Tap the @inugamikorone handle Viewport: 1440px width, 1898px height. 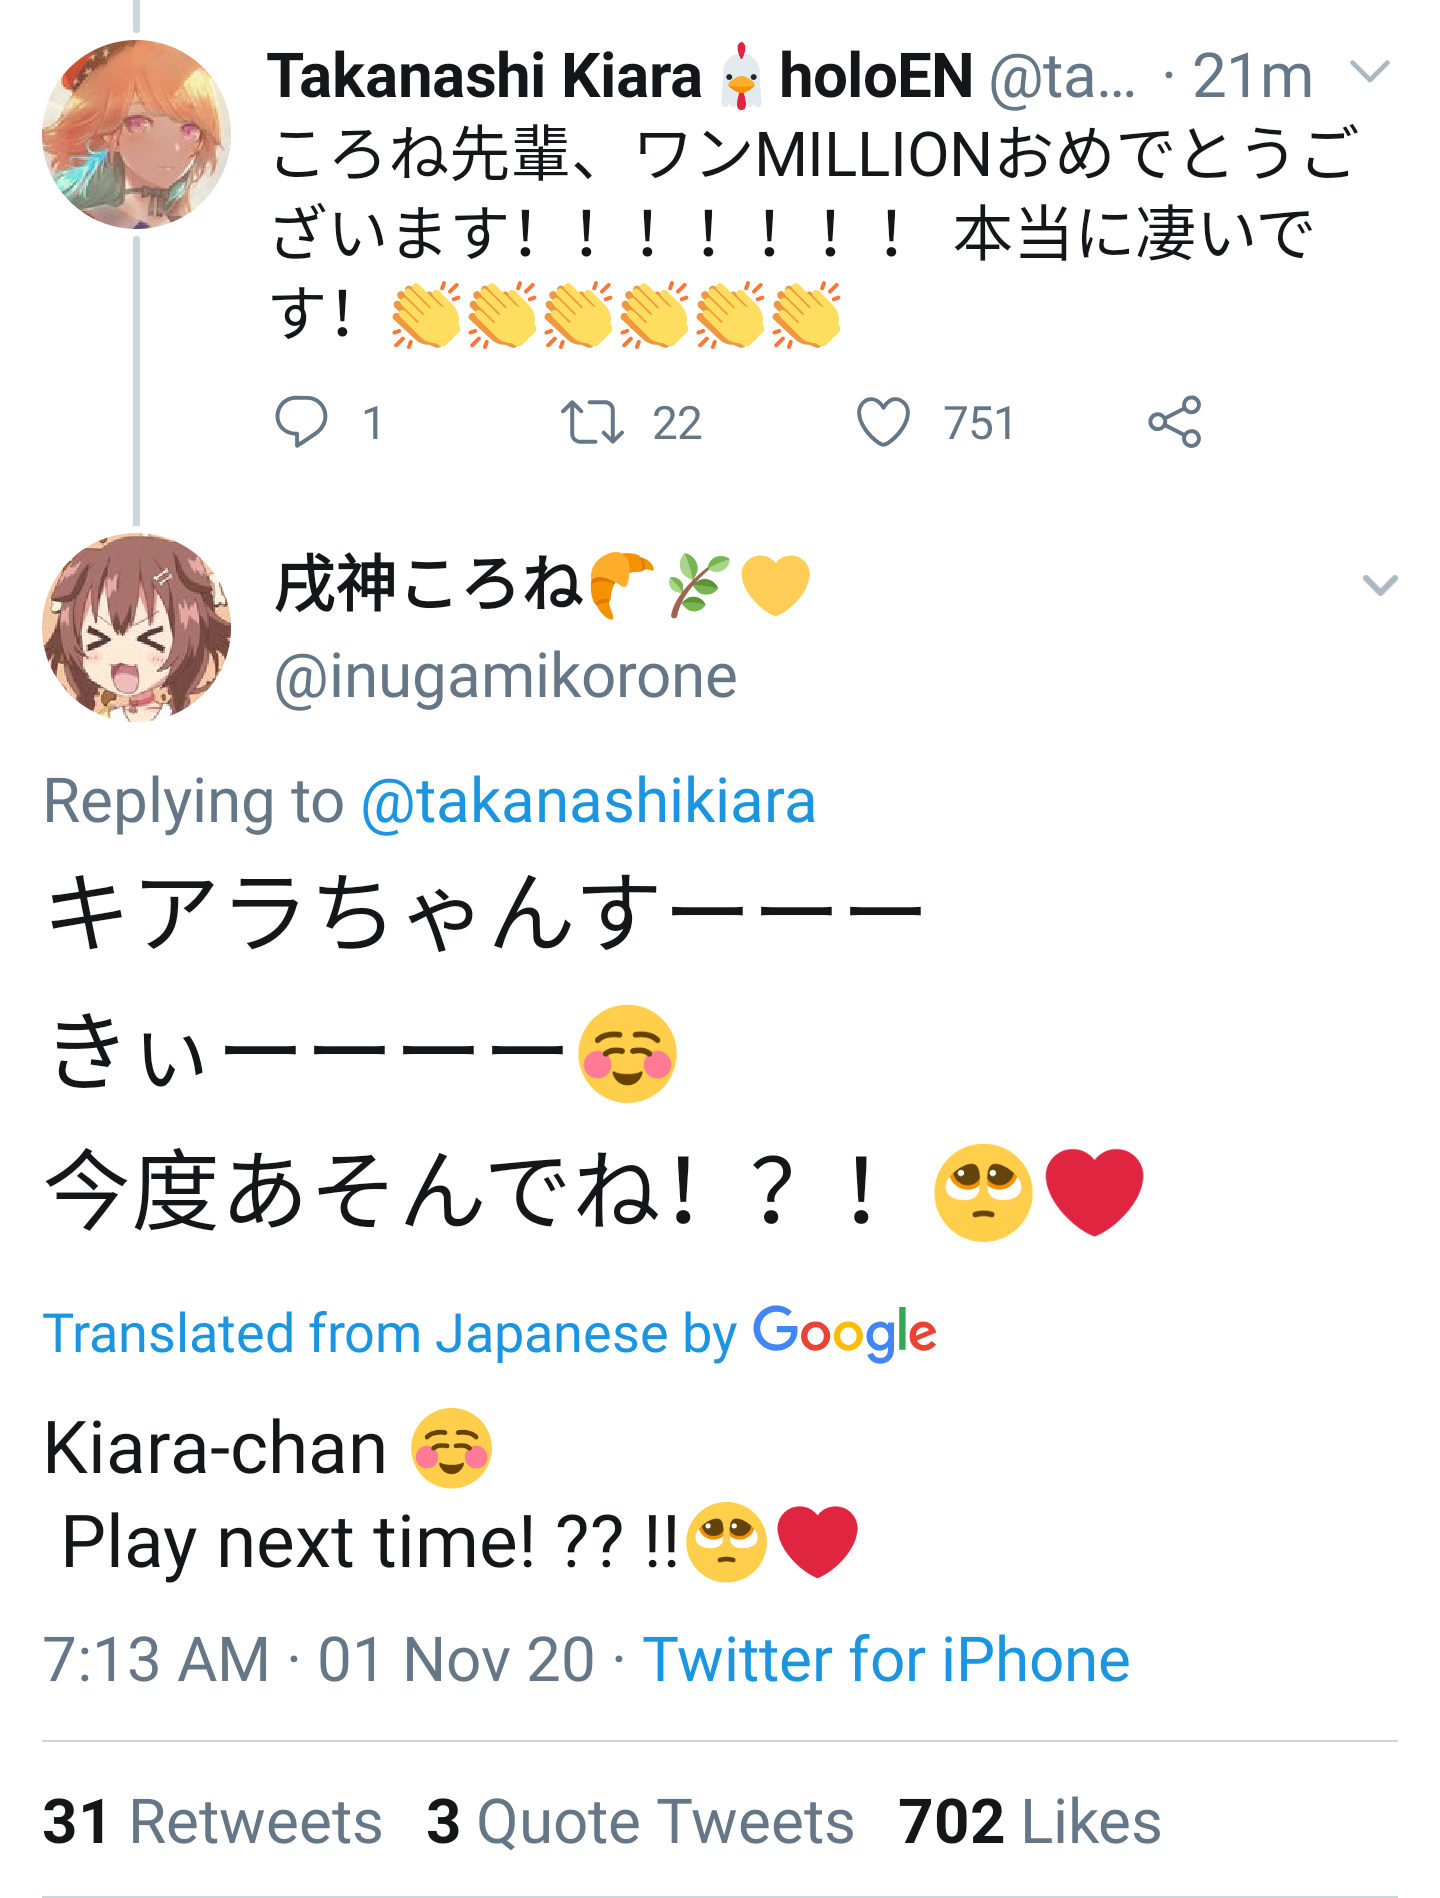[x=505, y=677]
